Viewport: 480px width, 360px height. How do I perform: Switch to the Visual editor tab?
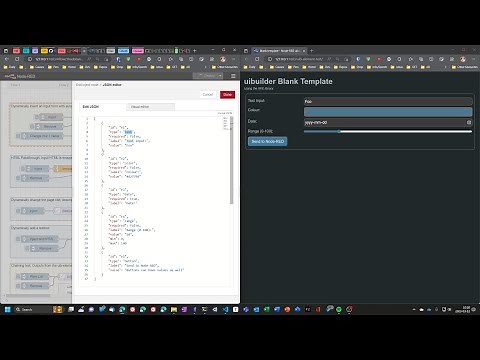[x=151, y=107]
